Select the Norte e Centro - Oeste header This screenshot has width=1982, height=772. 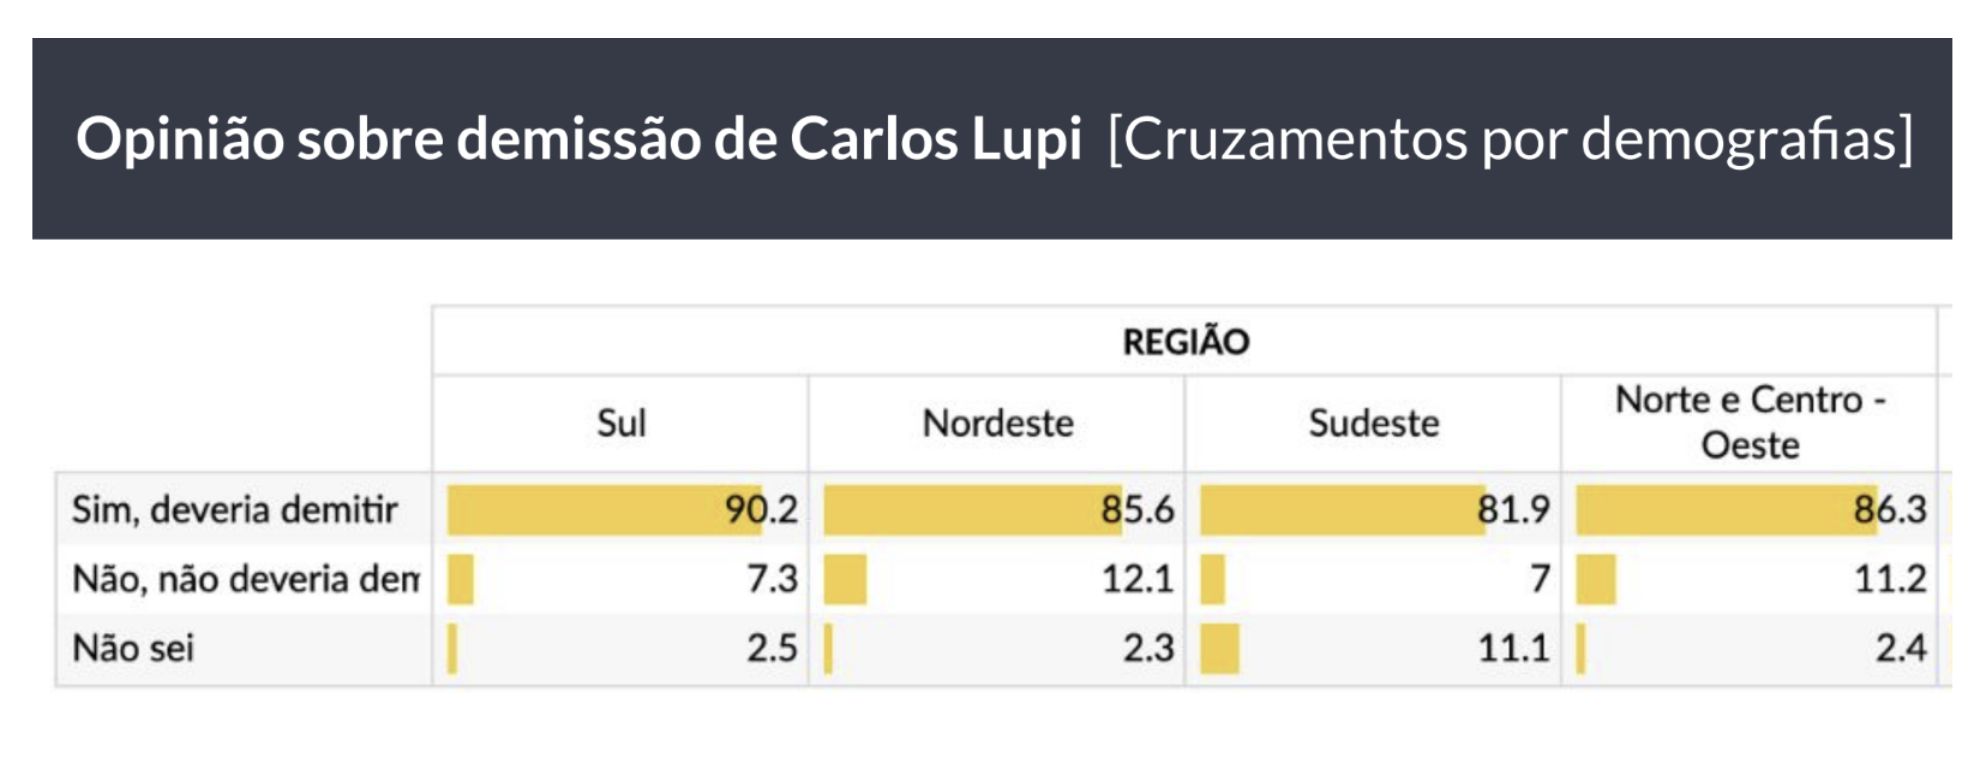pyautogui.click(x=1750, y=423)
